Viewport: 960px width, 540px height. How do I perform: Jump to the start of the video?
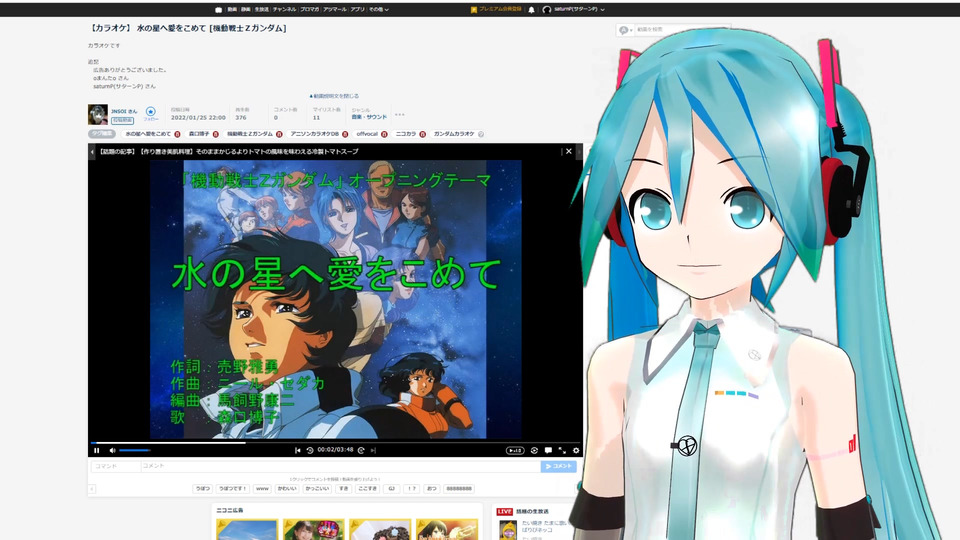[x=298, y=451]
